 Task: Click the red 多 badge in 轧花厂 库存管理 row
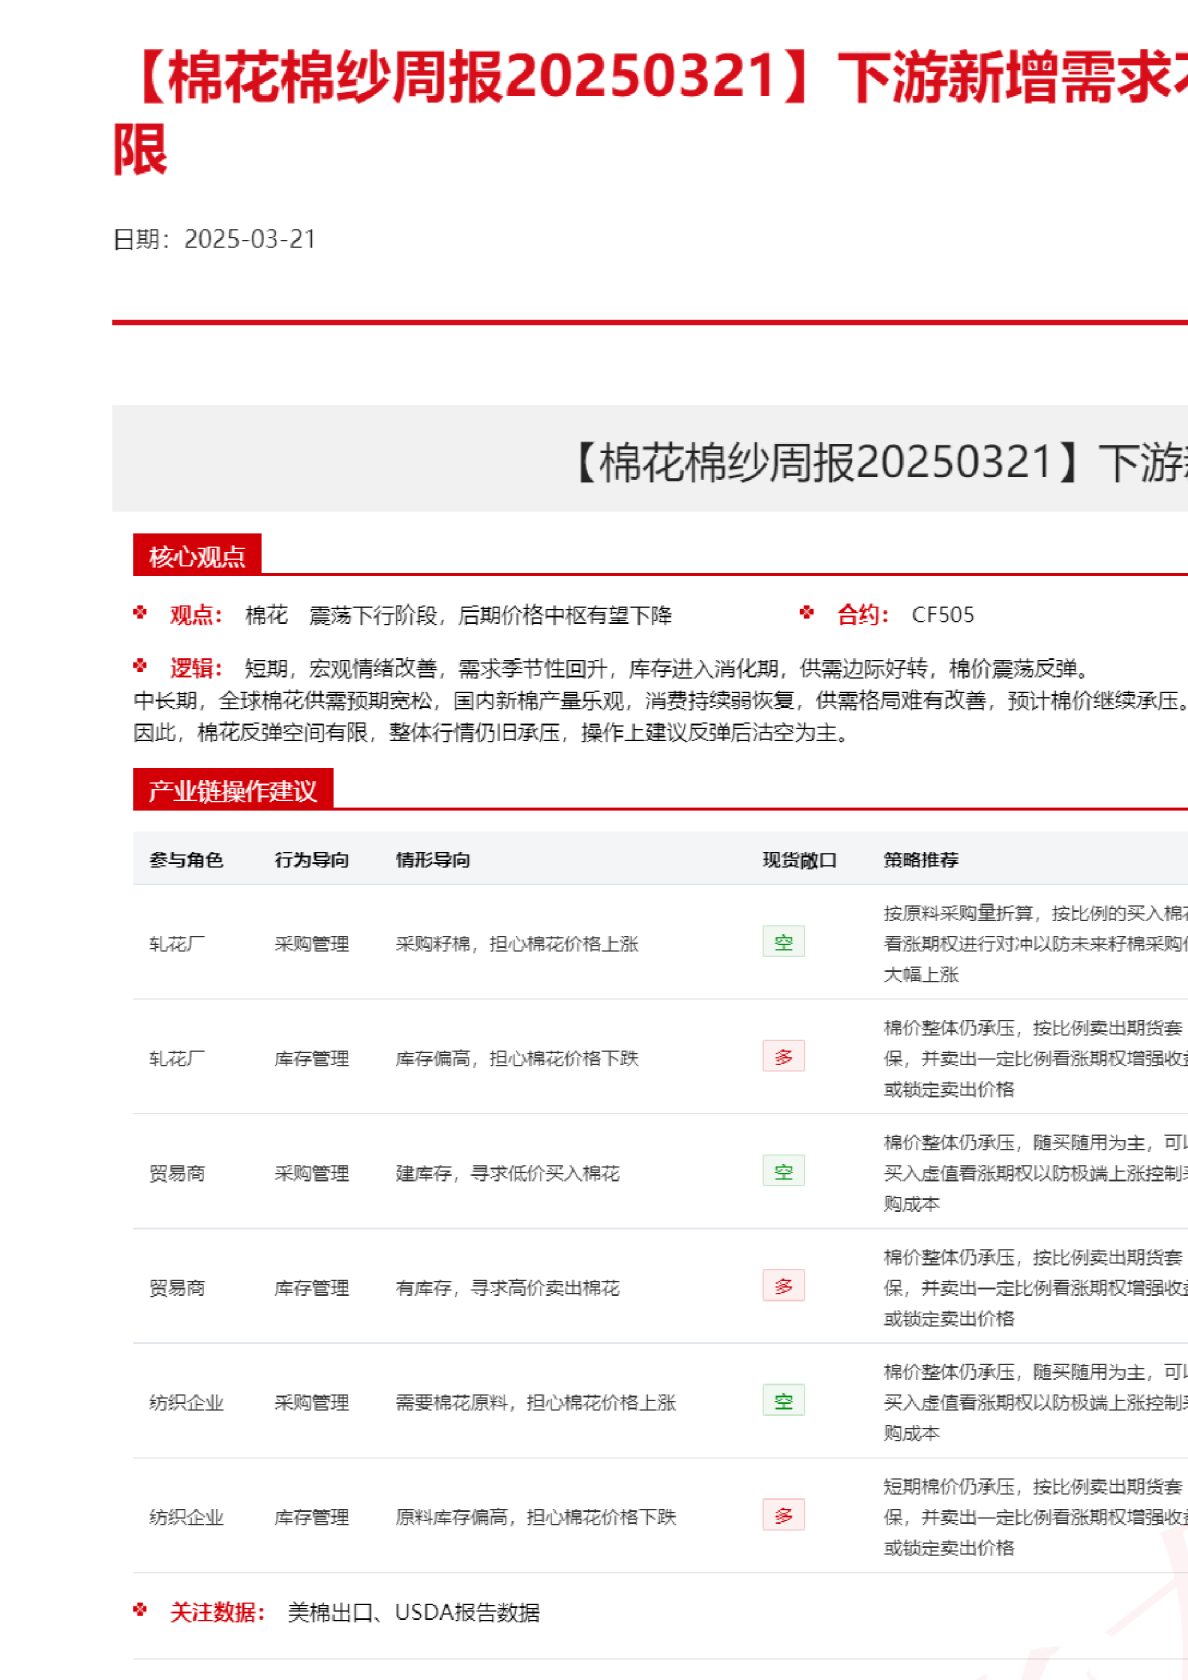pyautogui.click(x=783, y=1057)
